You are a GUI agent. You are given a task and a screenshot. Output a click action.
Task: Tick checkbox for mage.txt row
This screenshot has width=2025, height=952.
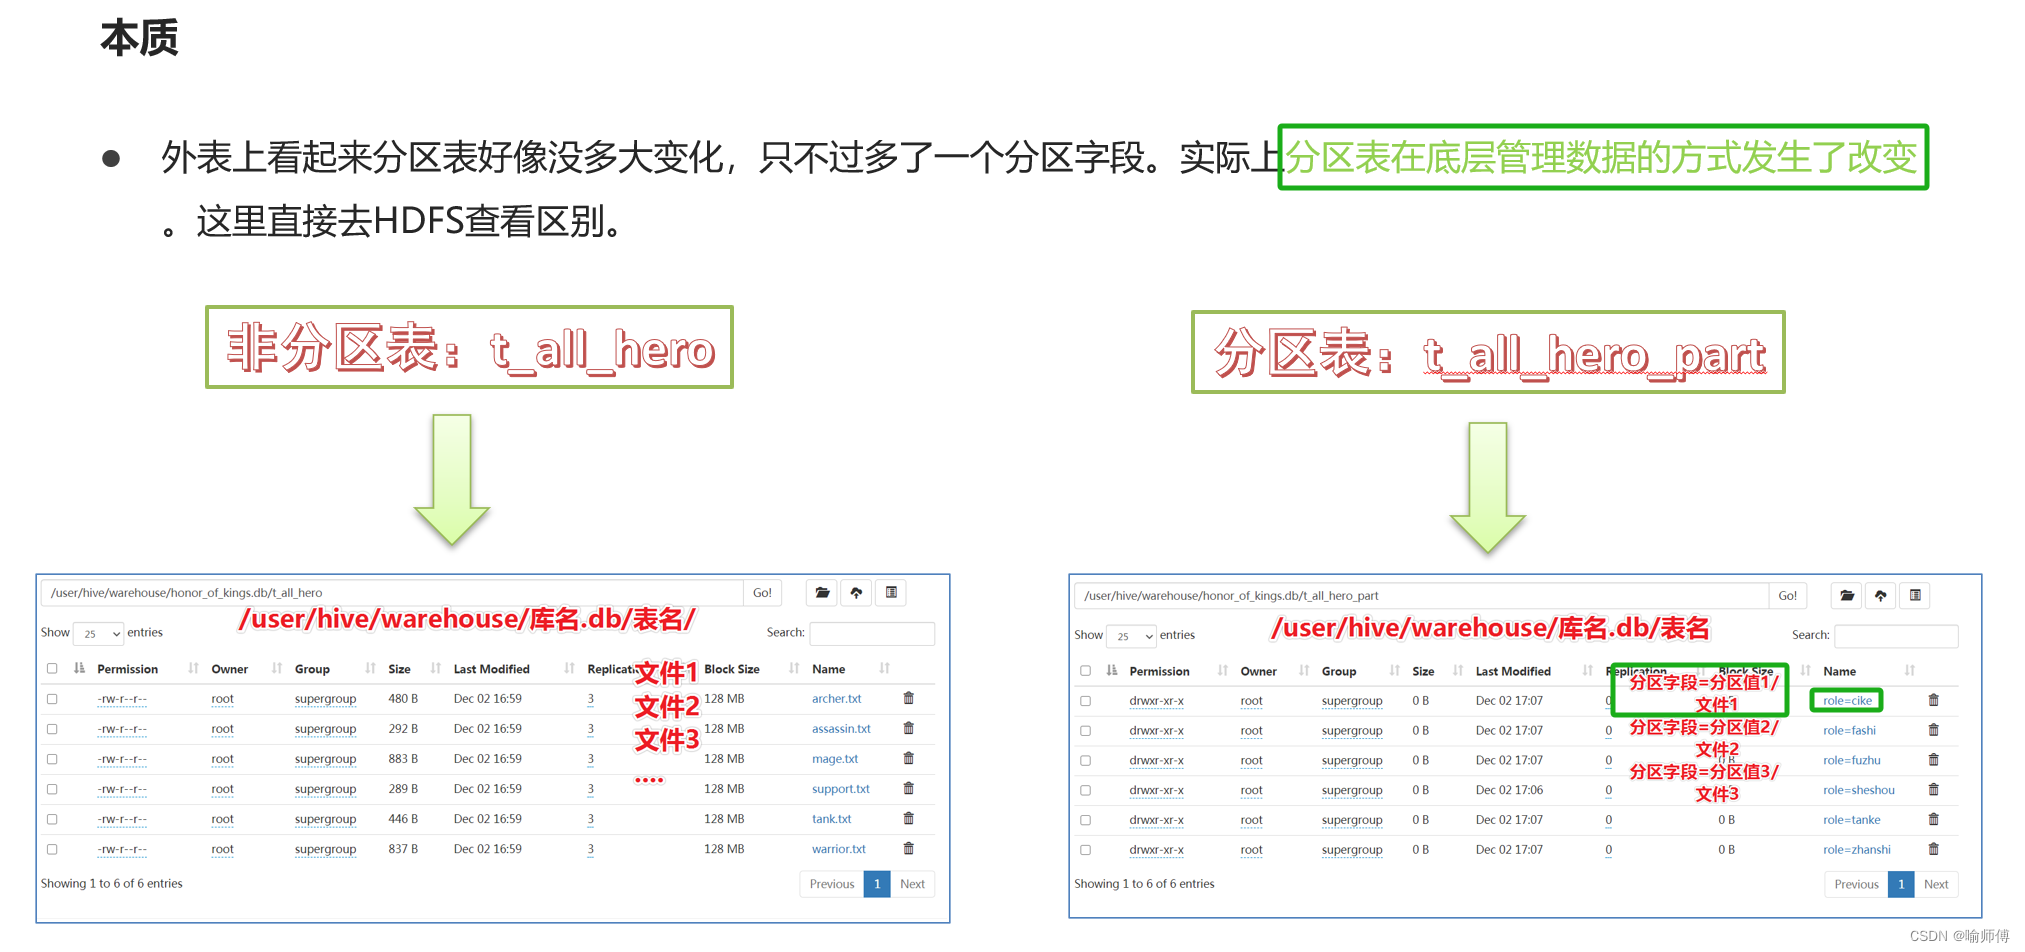coord(52,759)
